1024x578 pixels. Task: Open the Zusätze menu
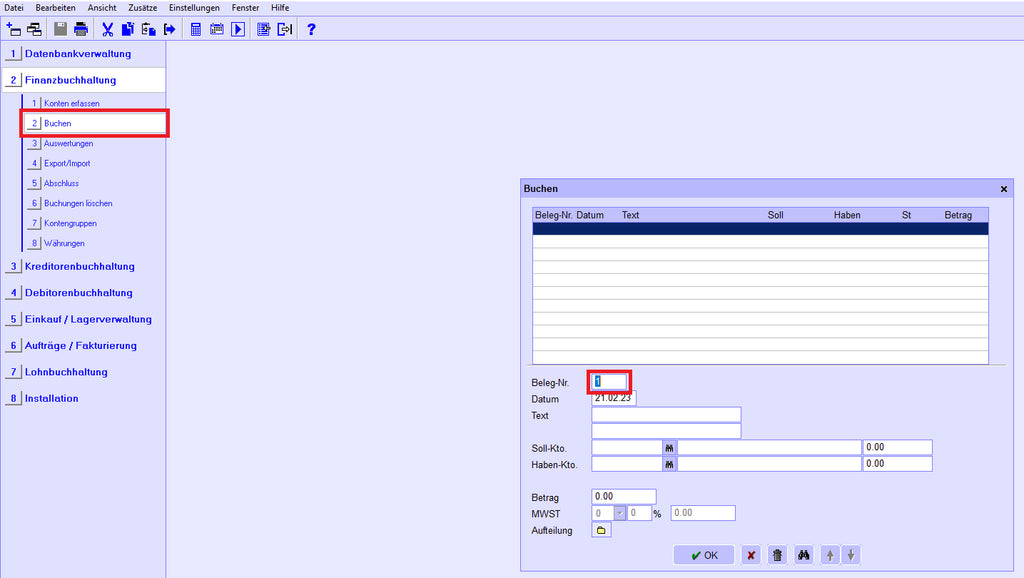[142, 7]
